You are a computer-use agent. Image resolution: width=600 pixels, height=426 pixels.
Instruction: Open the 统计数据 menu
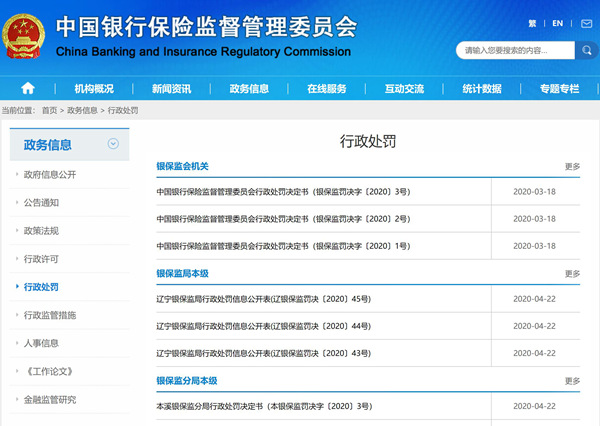point(482,89)
